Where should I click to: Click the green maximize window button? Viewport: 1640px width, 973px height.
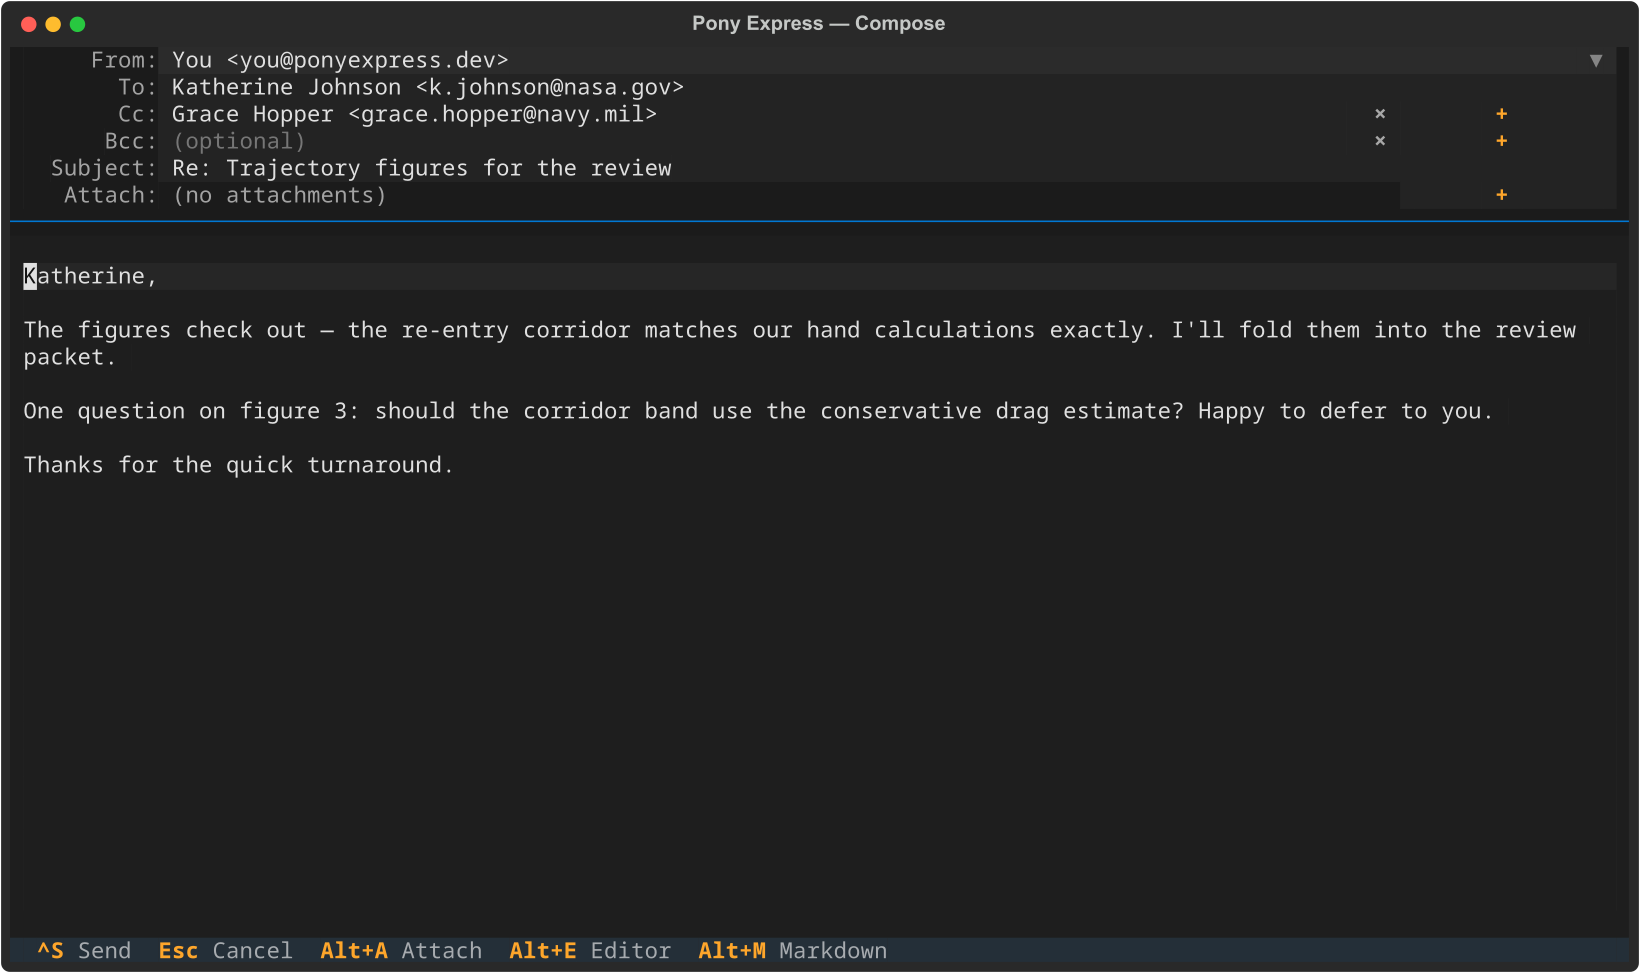point(77,24)
